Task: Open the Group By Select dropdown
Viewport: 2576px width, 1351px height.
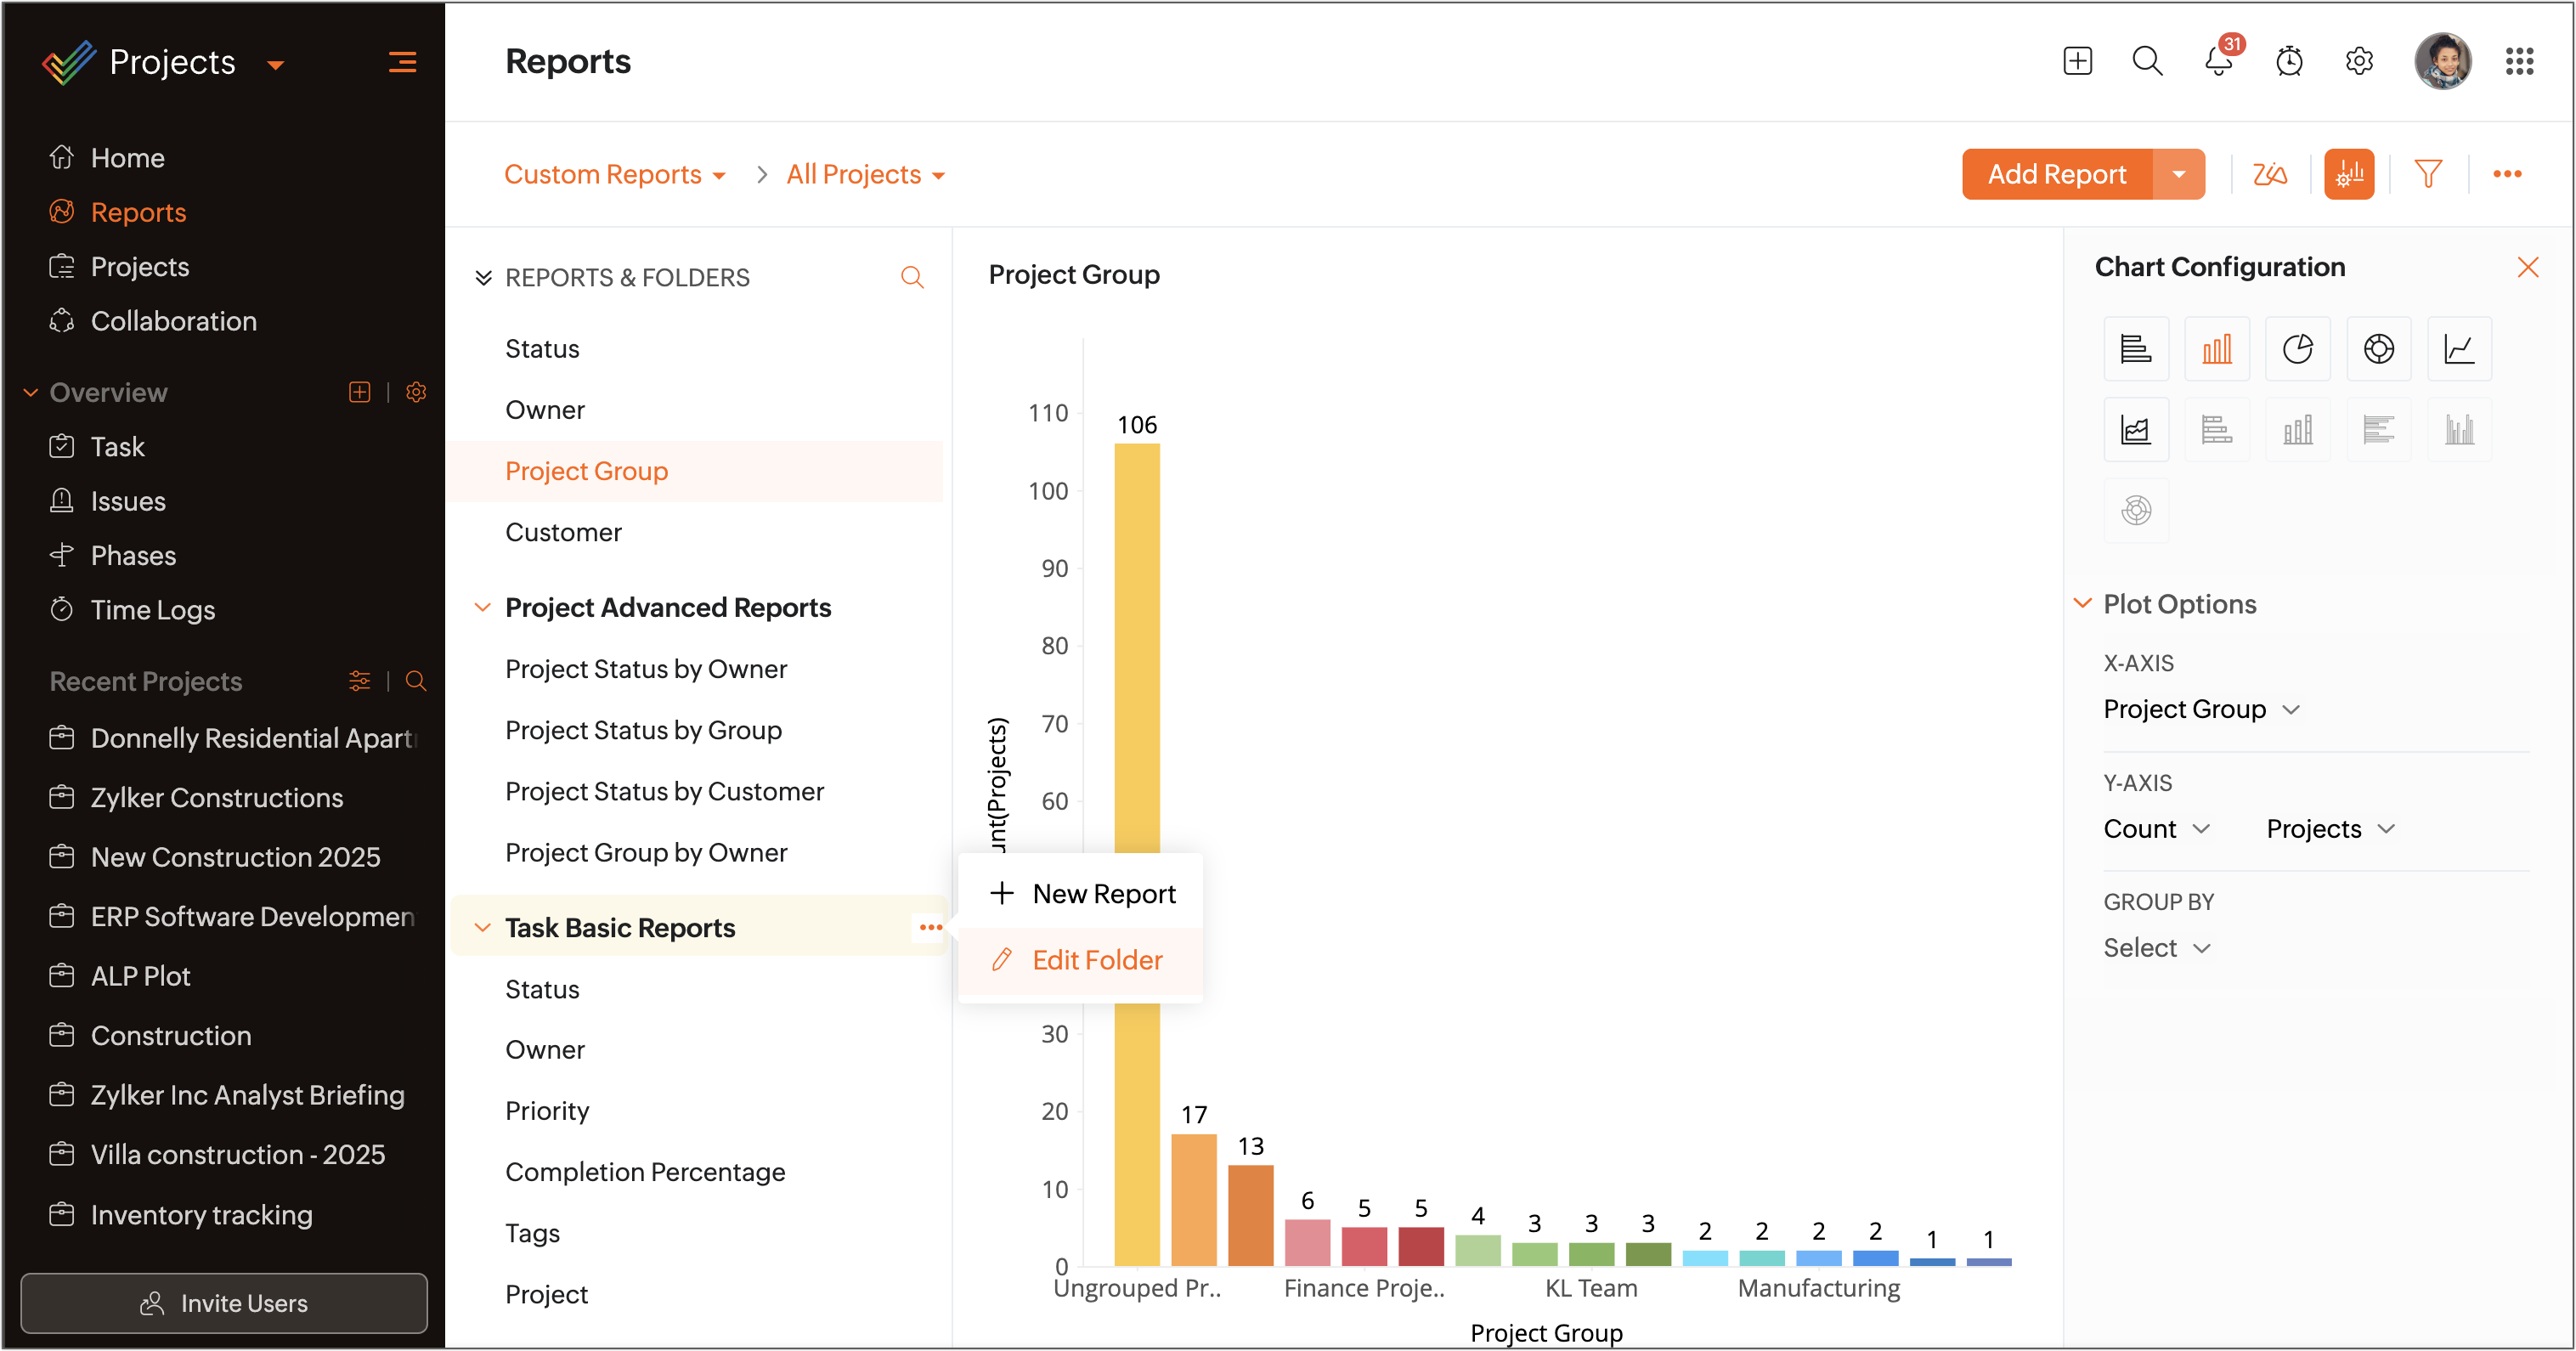Action: 2155,947
